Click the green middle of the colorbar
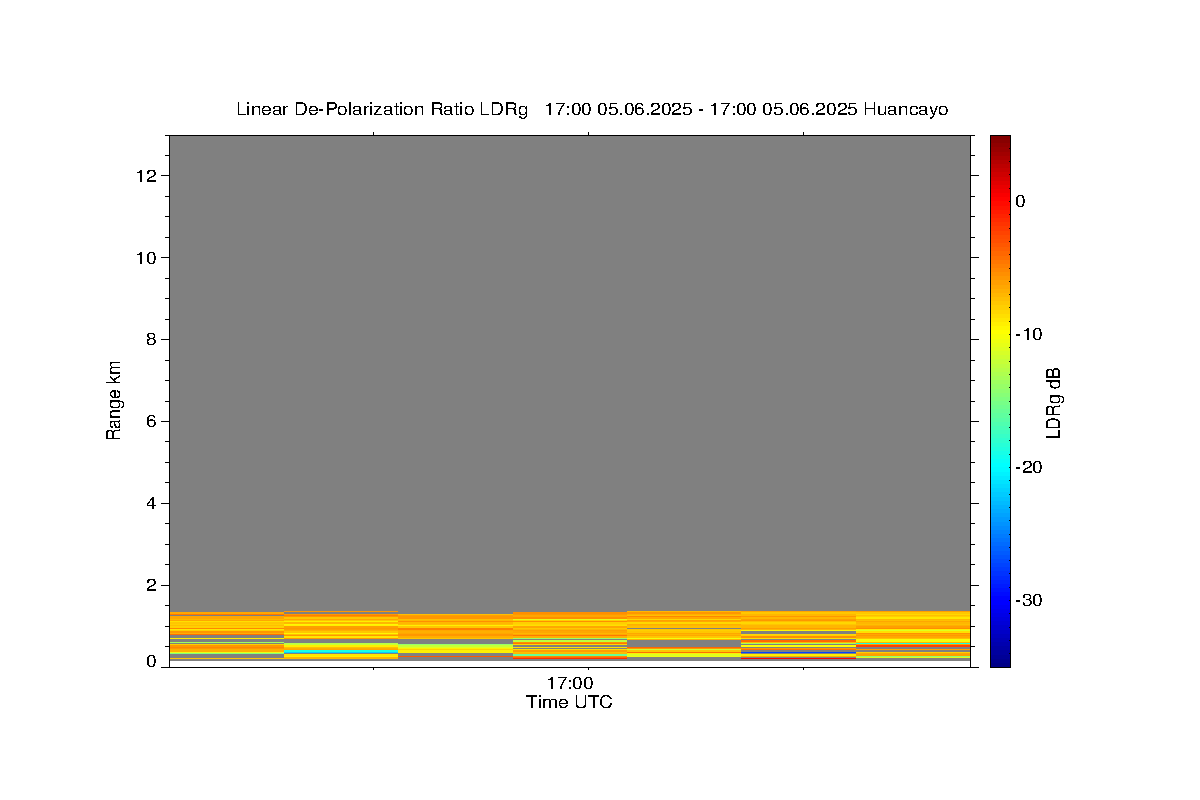 pos(1000,400)
